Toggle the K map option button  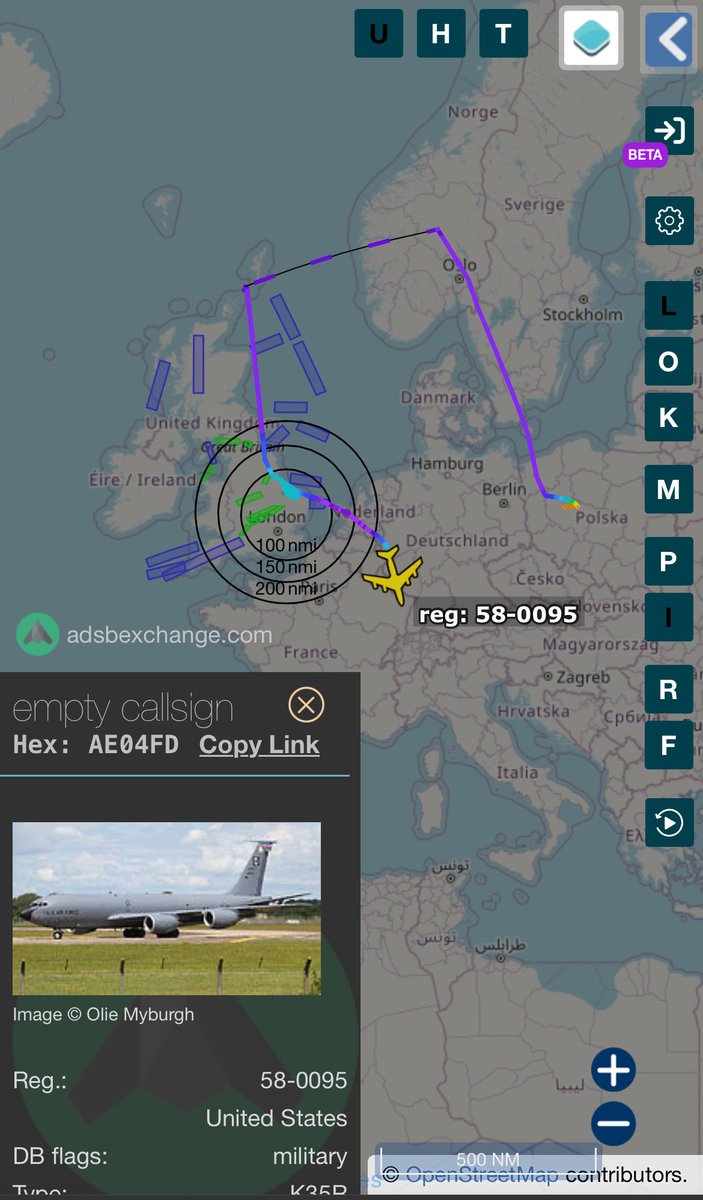pyautogui.click(x=669, y=417)
